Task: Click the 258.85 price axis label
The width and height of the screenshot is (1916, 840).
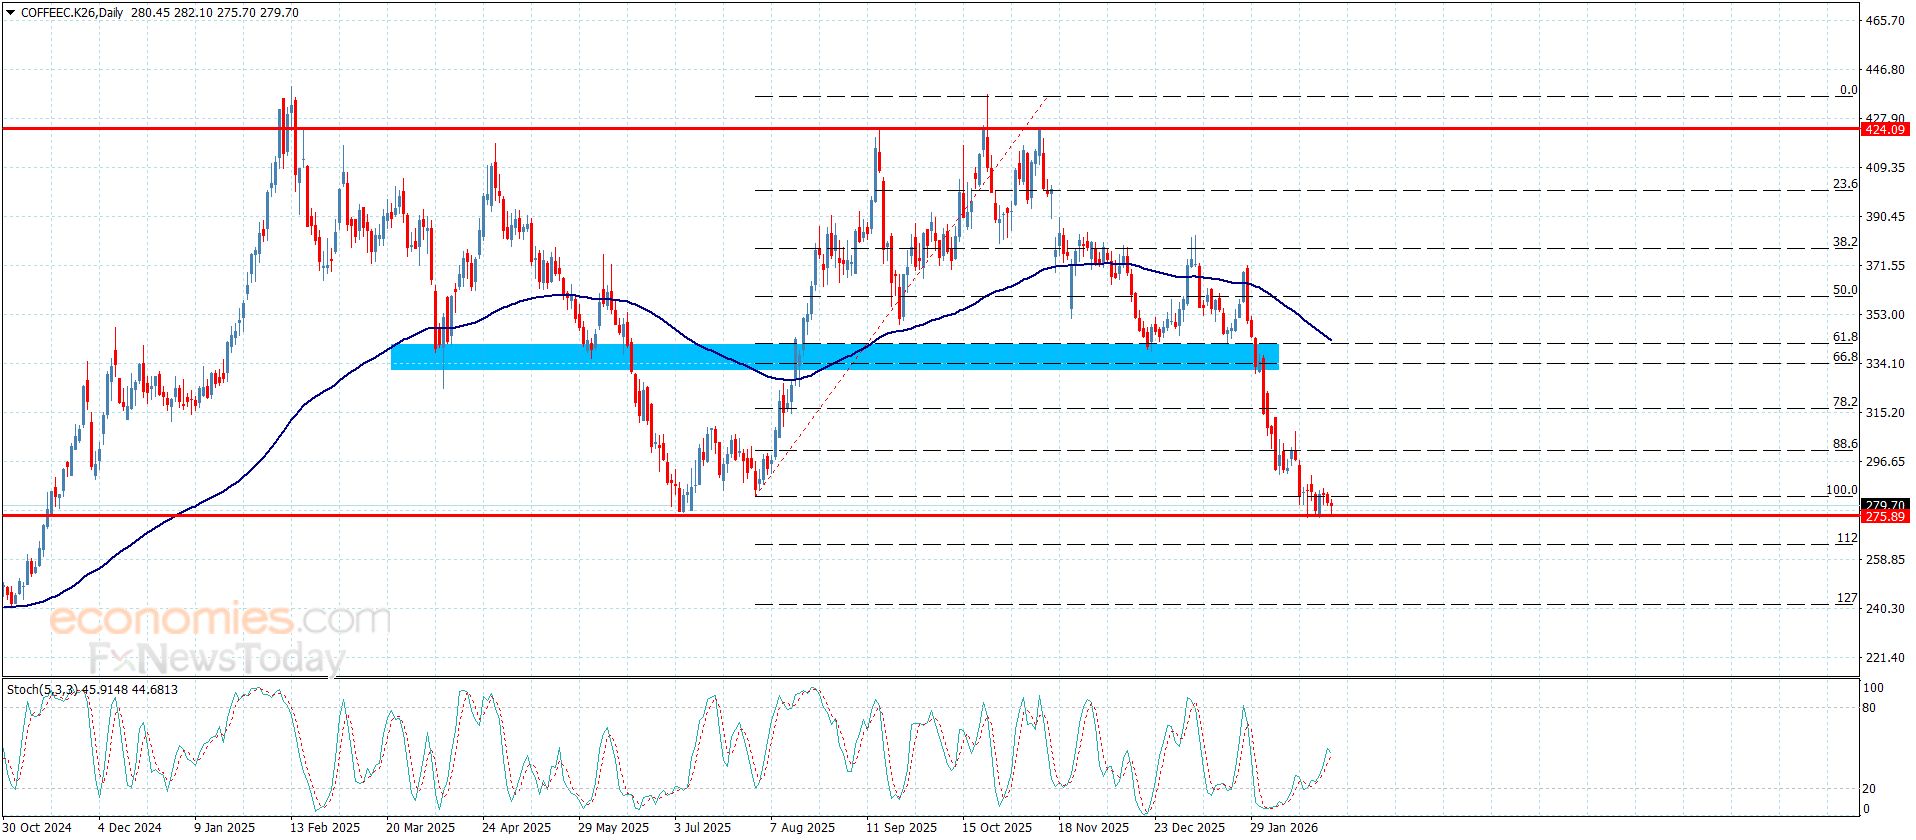Action: 1886,560
